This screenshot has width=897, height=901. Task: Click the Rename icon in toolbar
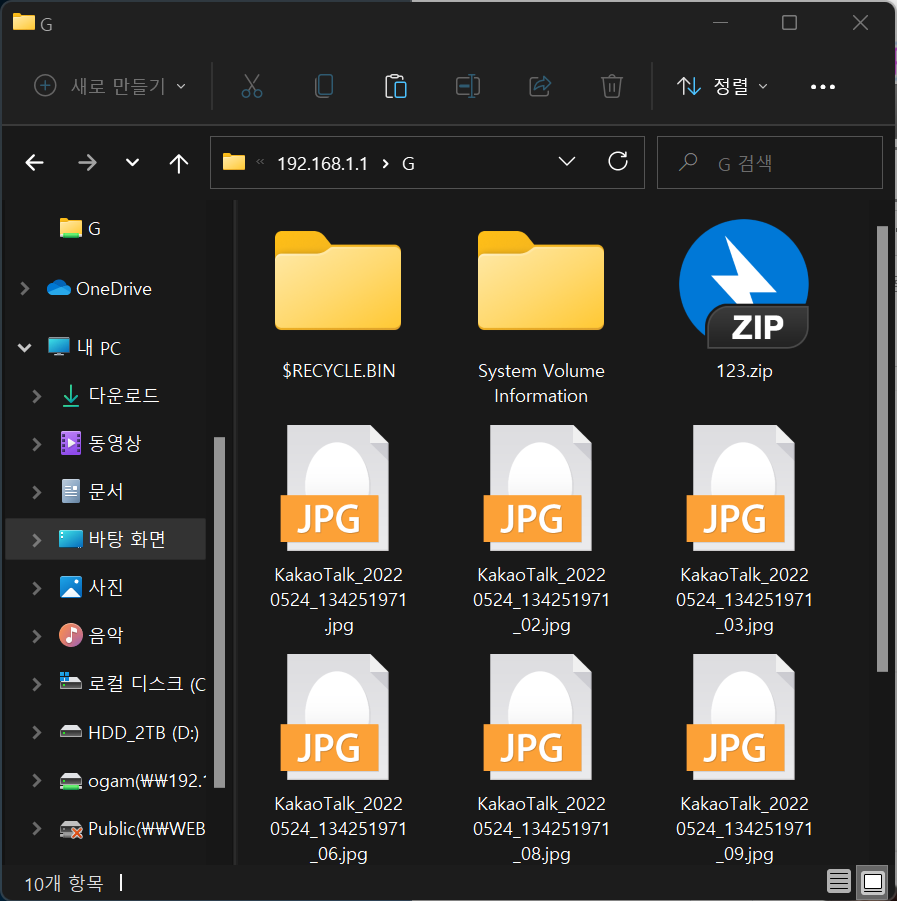tap(468, 87)
